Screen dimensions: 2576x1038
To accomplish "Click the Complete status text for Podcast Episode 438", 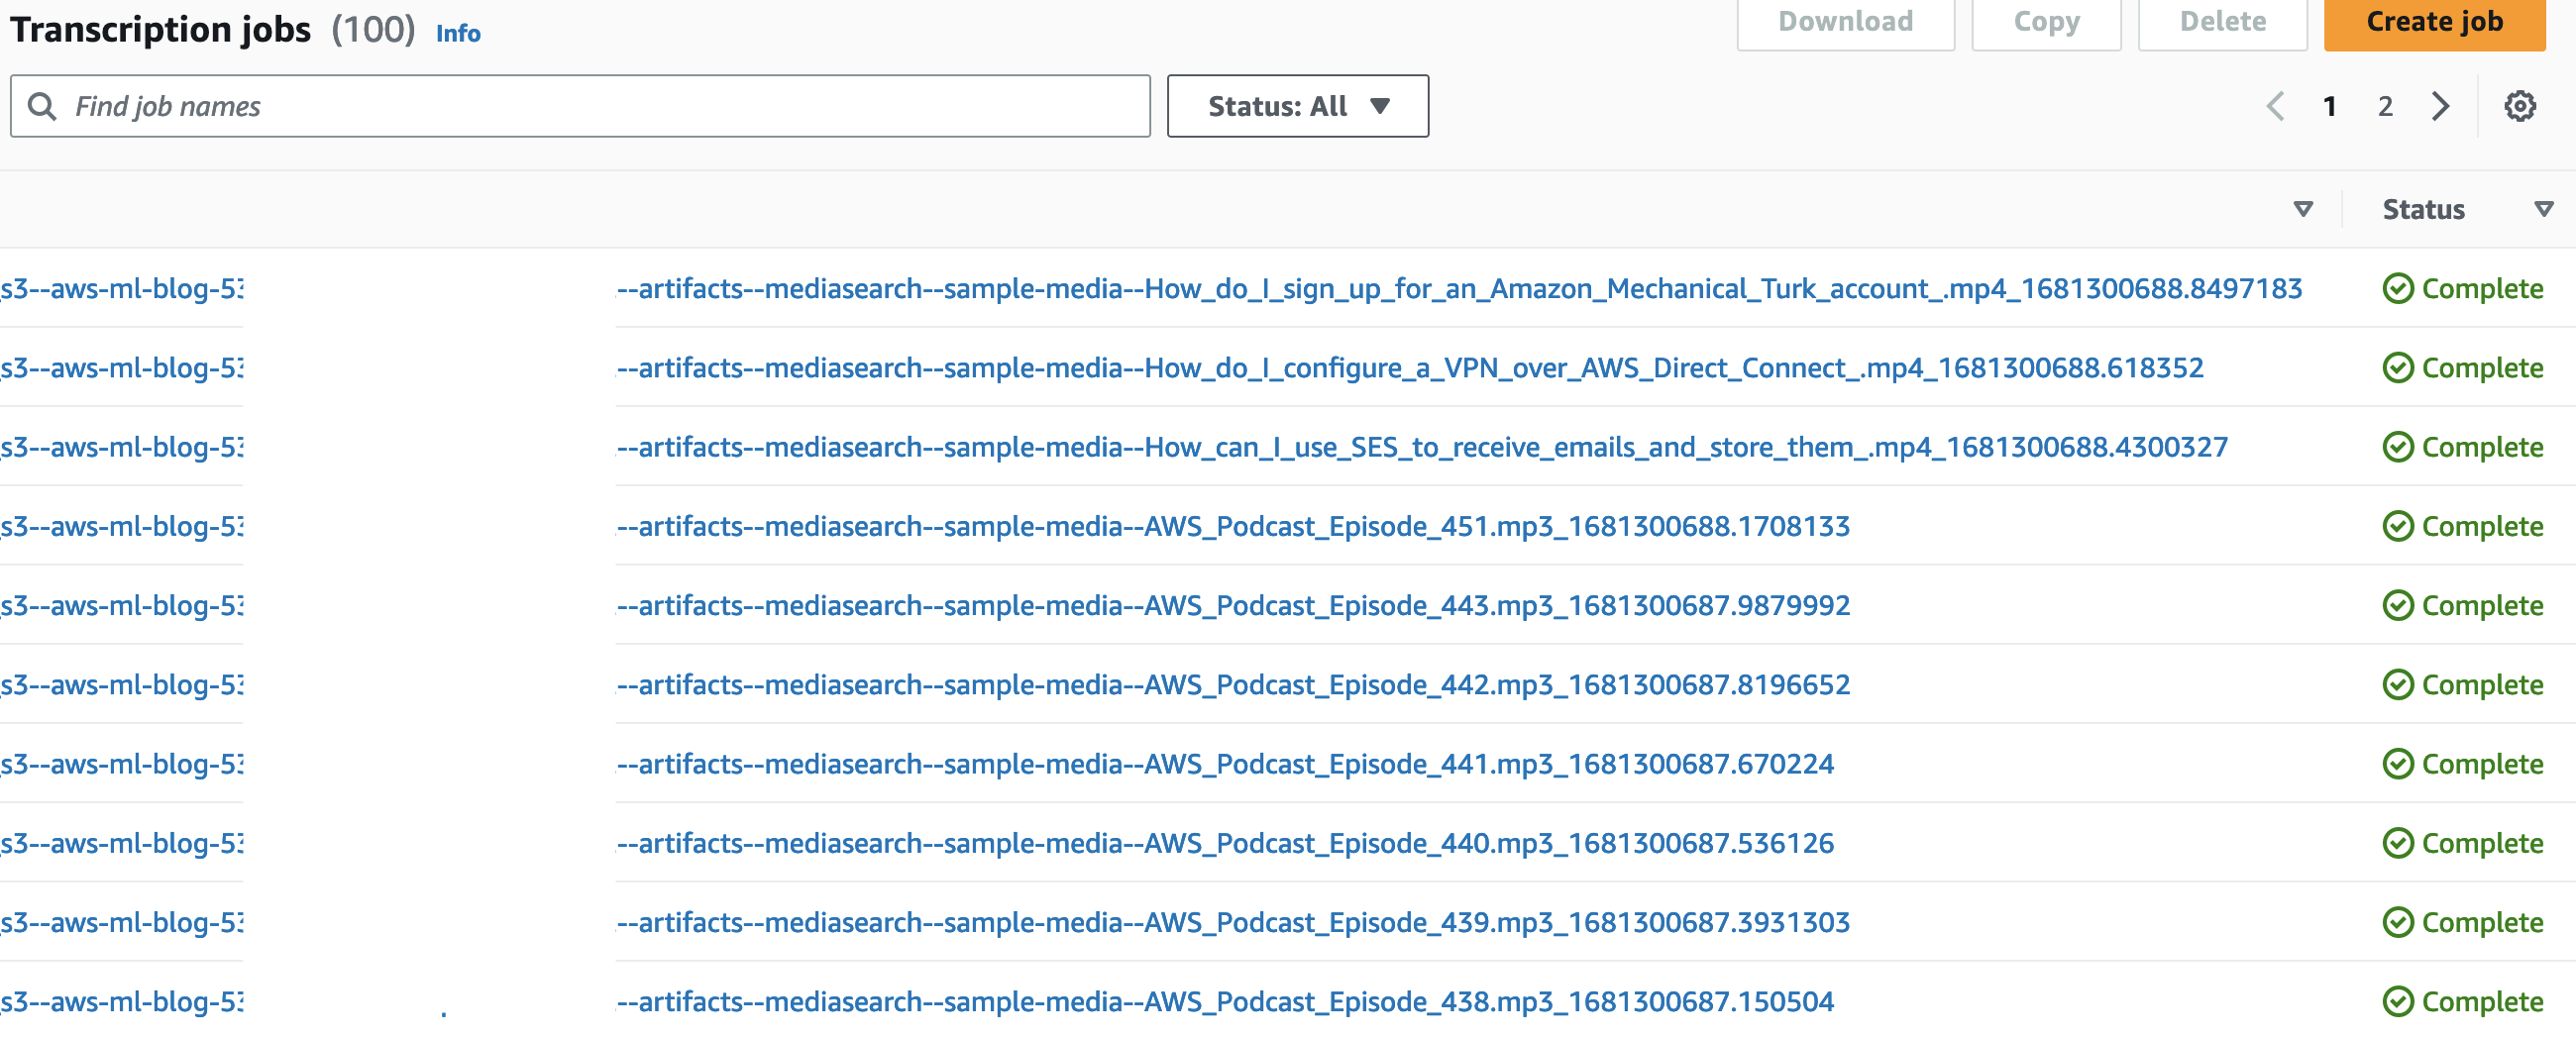I will (x=2482, y=1001).
